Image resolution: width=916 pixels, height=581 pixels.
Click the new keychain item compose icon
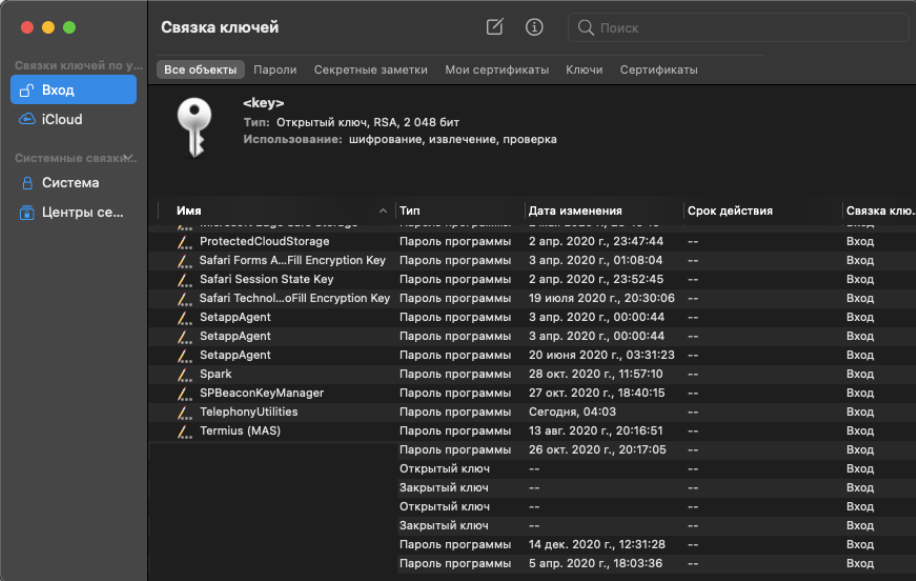(494, 28)
